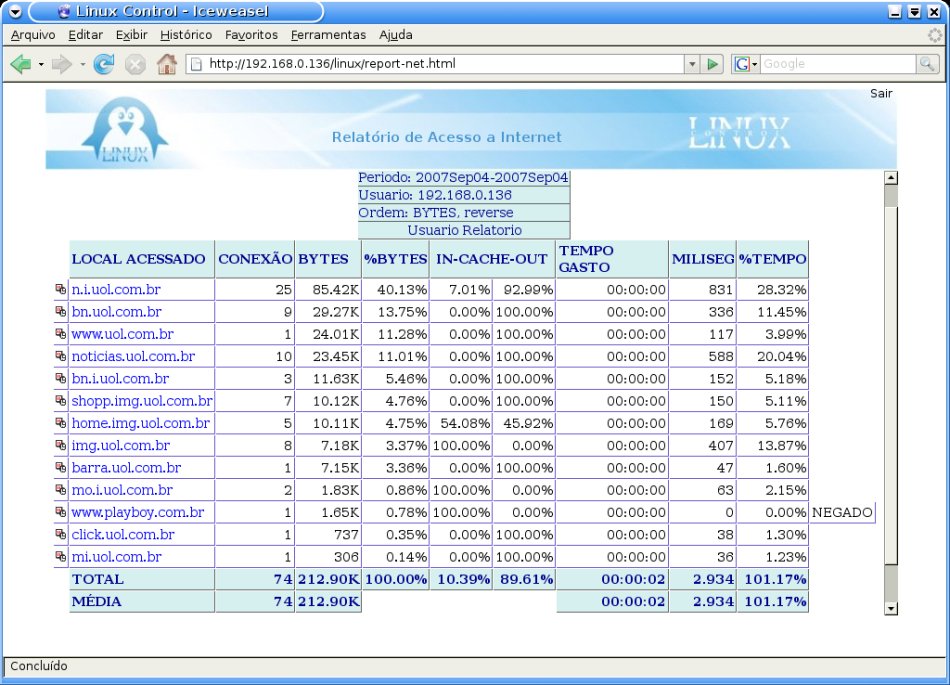Open the home page icon

[167, 64]
